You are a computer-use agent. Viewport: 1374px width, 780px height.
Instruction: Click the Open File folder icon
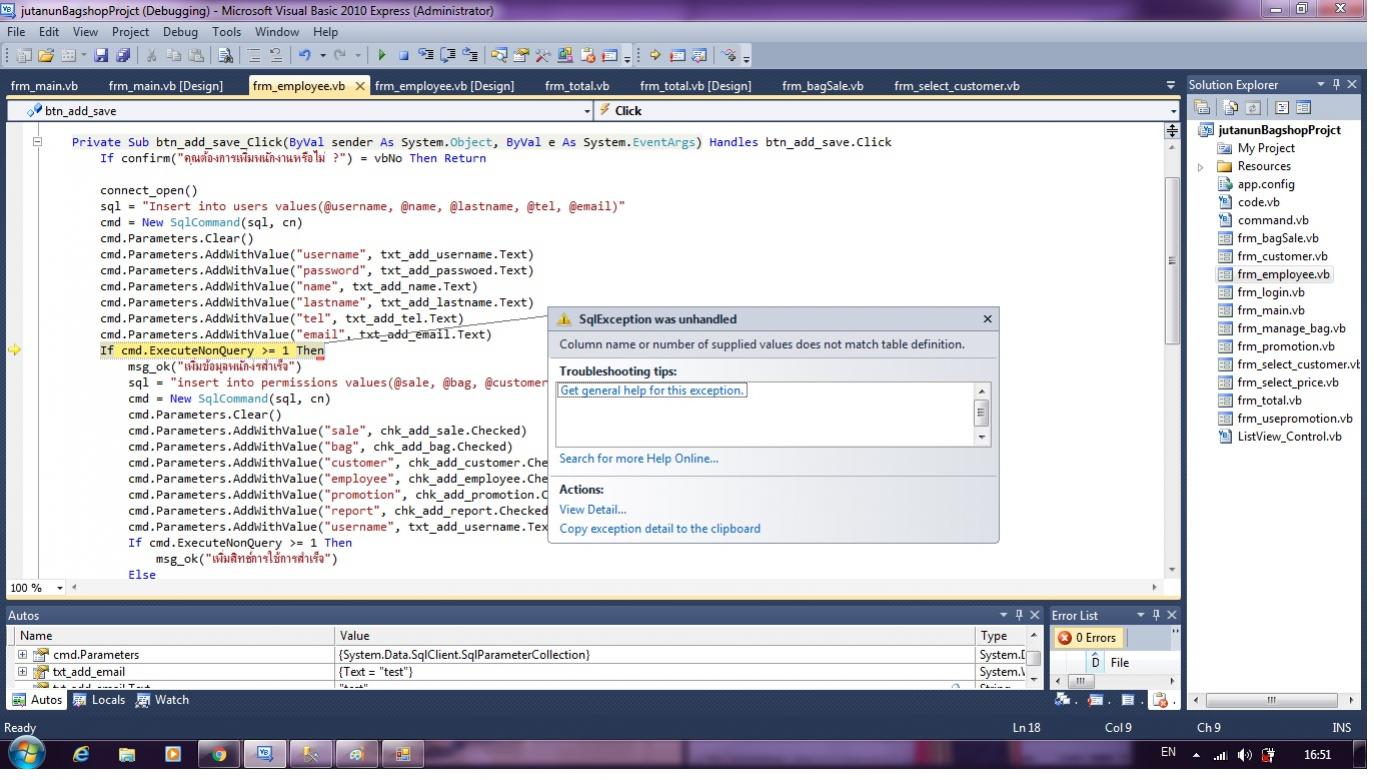tap(46, 56)
